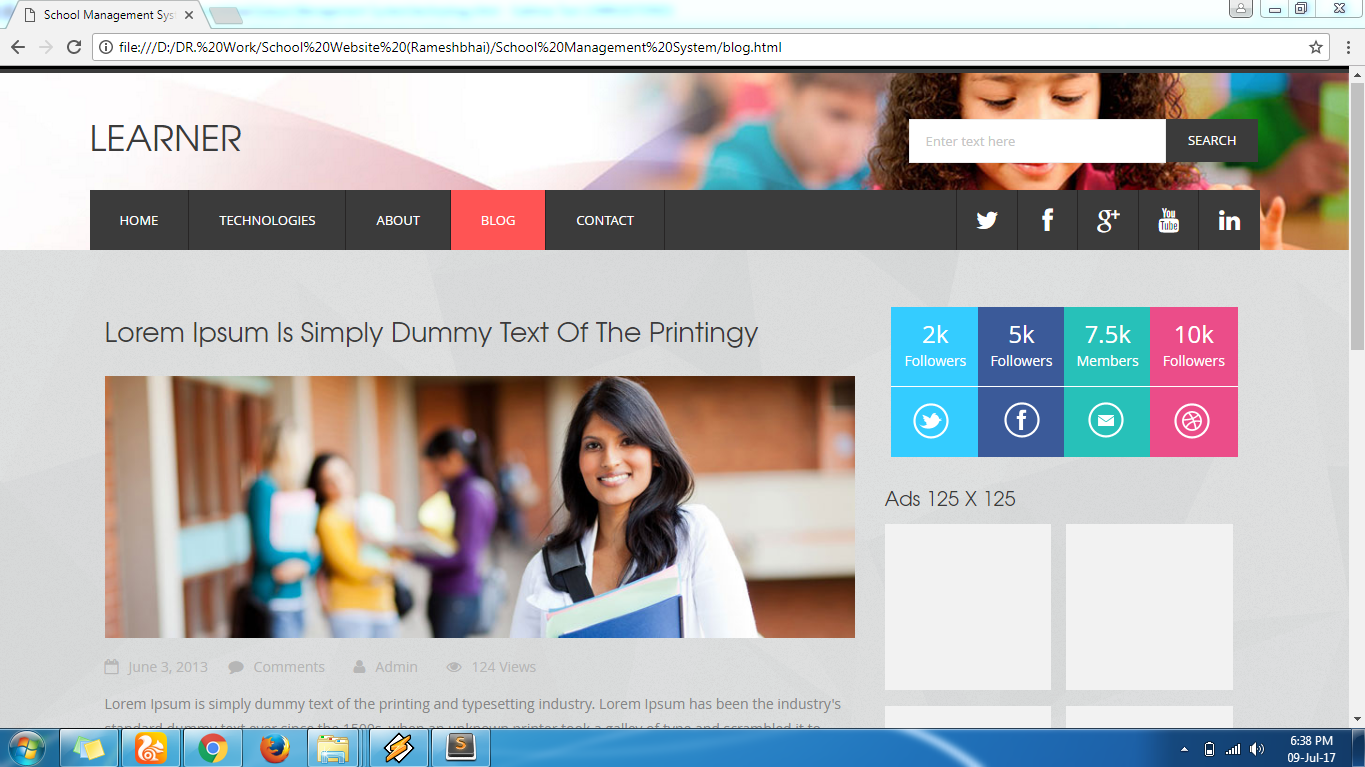Open the sticky notes icon in the taskbar
The width and height of the screenshot is (1365, 767).
(x=89, y=748)
